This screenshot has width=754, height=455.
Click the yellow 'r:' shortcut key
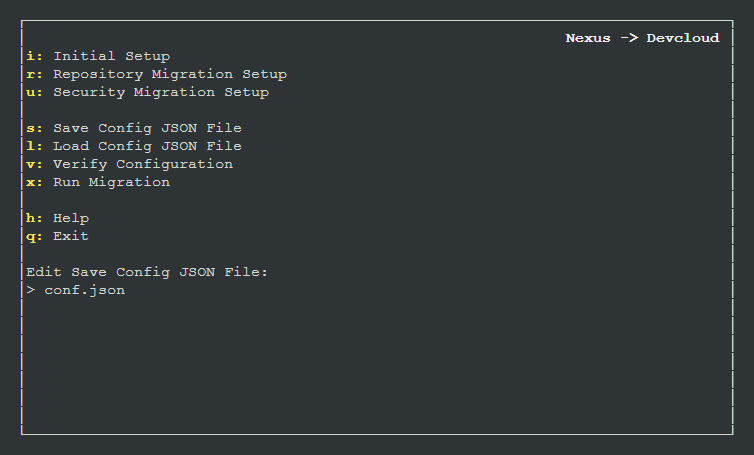click(x=34, y=74)
